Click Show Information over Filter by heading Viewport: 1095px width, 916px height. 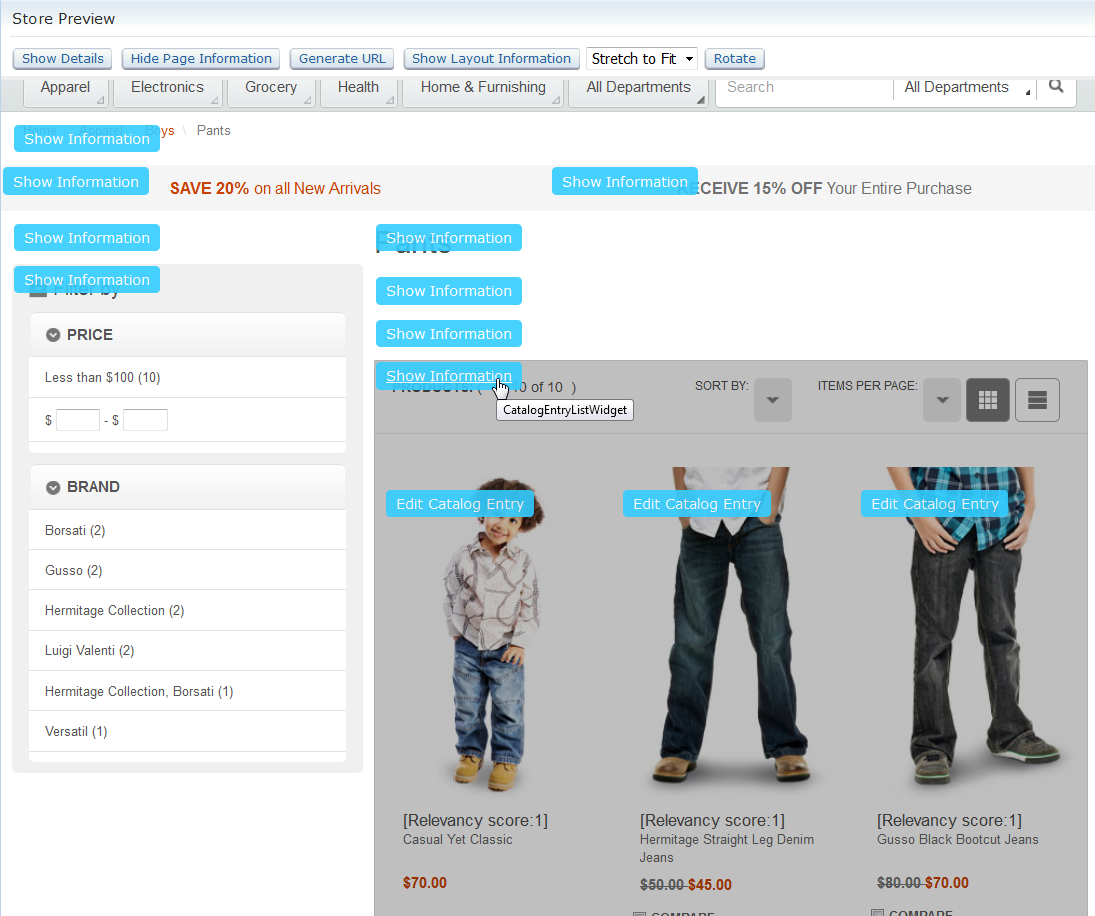point(87,279)
